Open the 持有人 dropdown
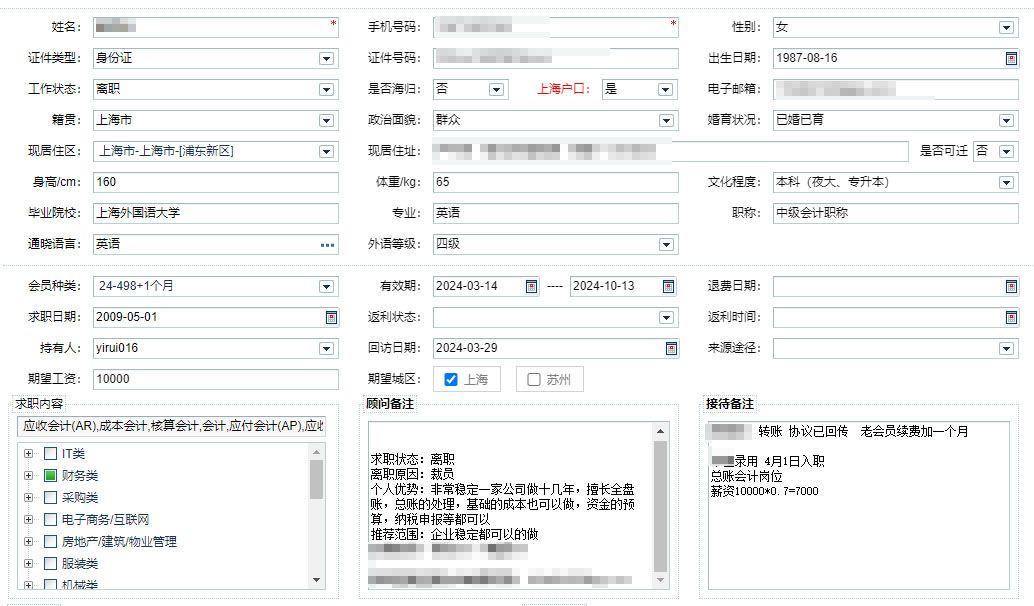Screen dimensions: 1034x606 (x=326, y=348)
